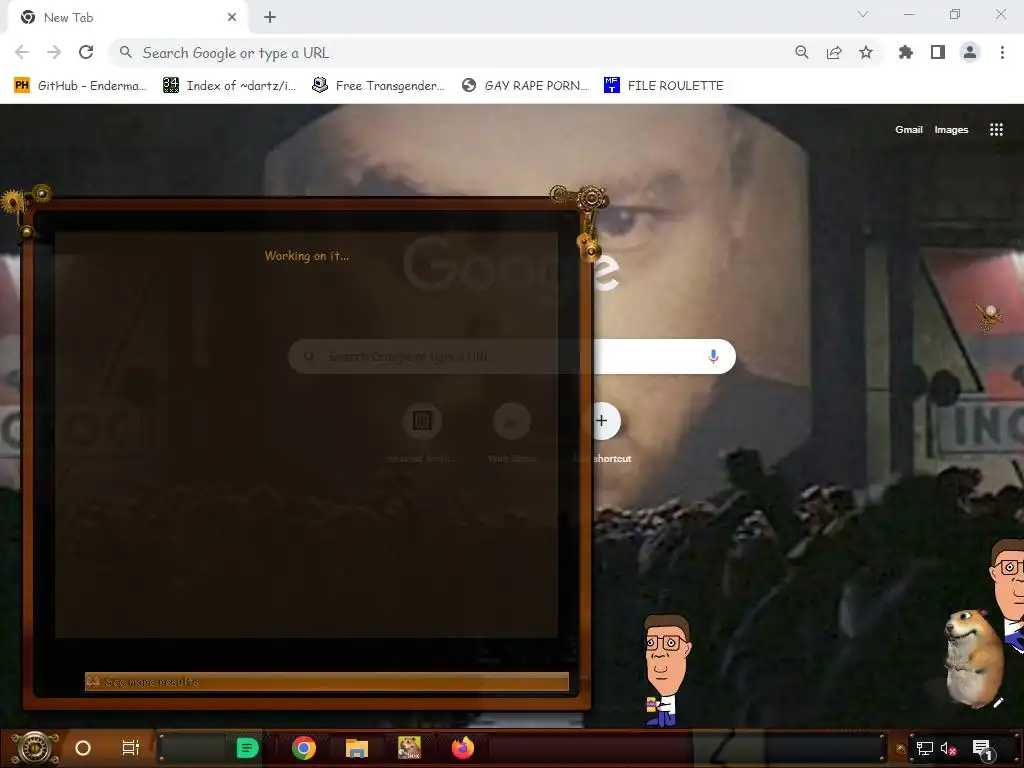Open the tab search chevron
This screenshot has width=1024, height=768.
863,14
